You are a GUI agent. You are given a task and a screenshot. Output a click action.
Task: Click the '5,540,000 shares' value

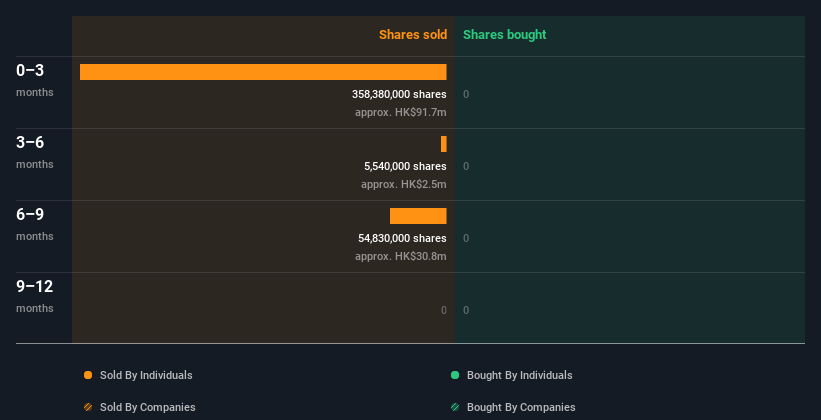(x=405, y=167)
